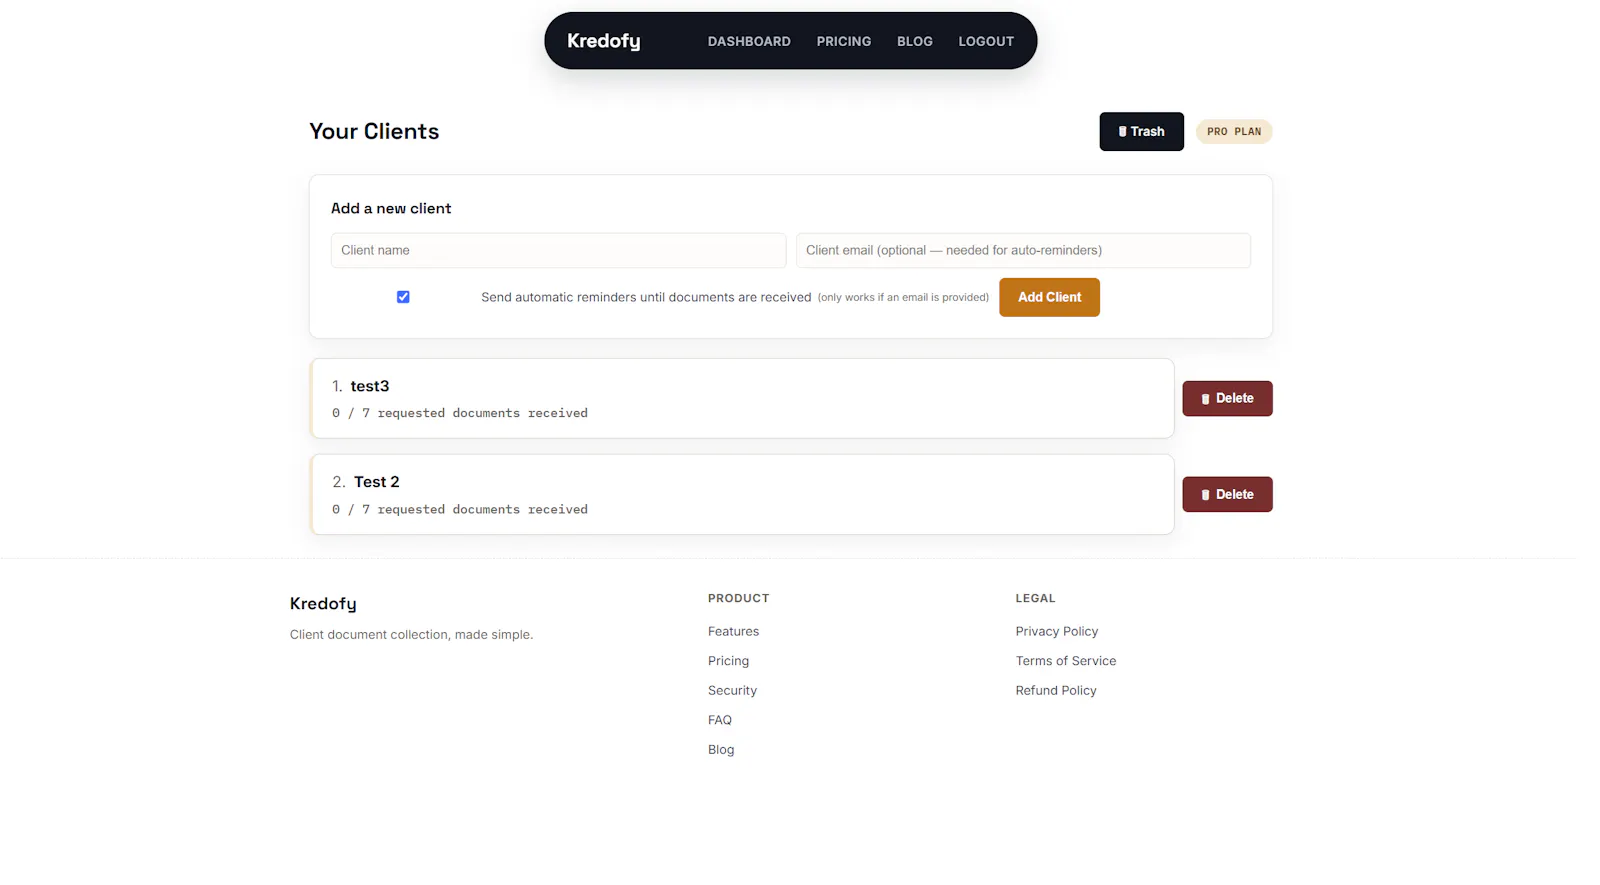
Task: Focus the Client name input field
Action: [558, 250]
